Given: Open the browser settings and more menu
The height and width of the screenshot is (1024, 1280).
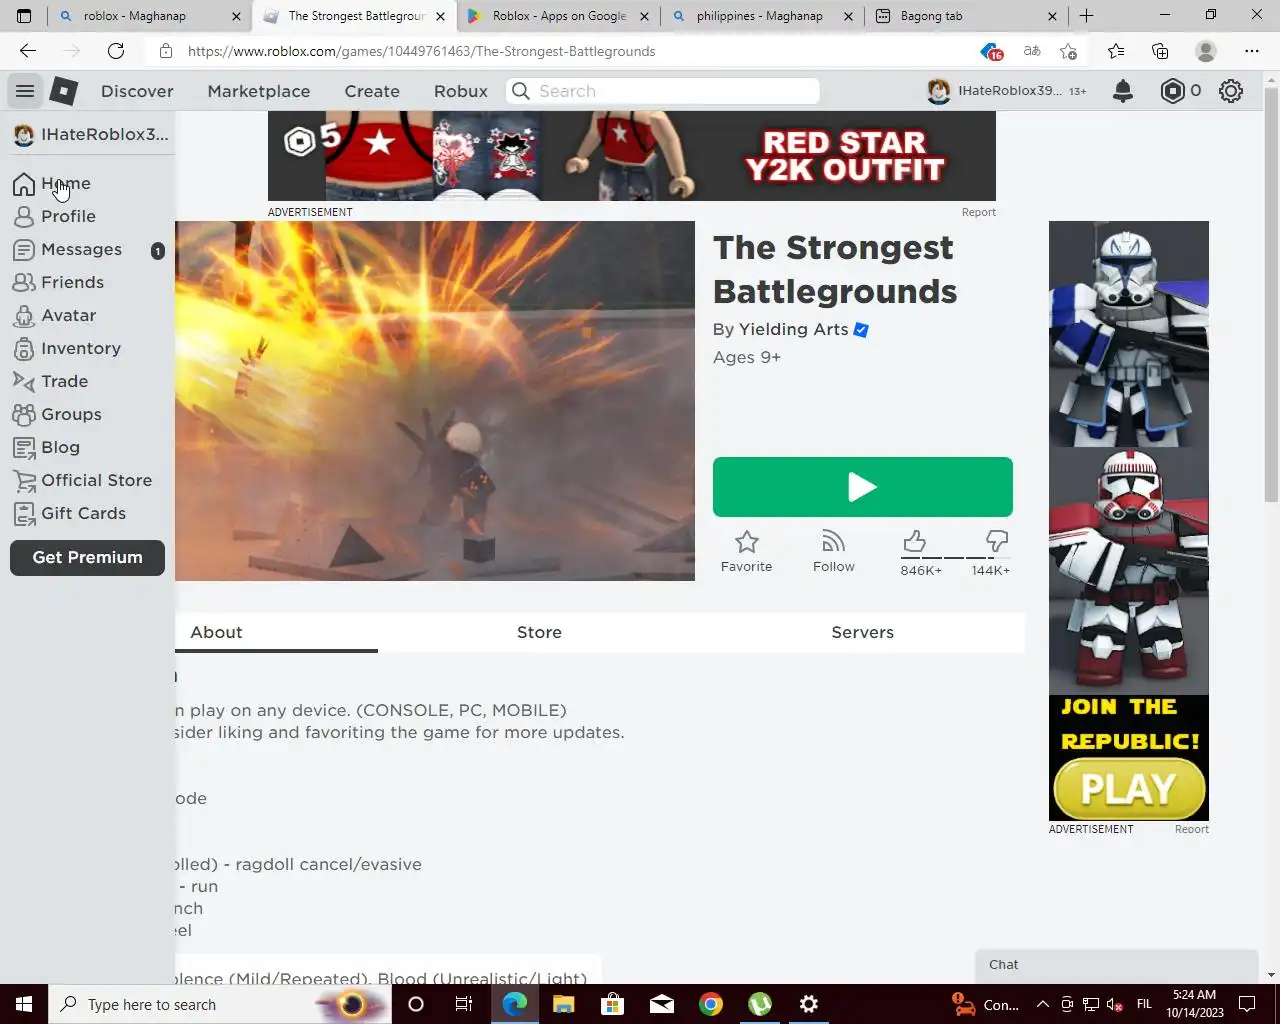Looking at the screenshot, I should click(1252, 51).
